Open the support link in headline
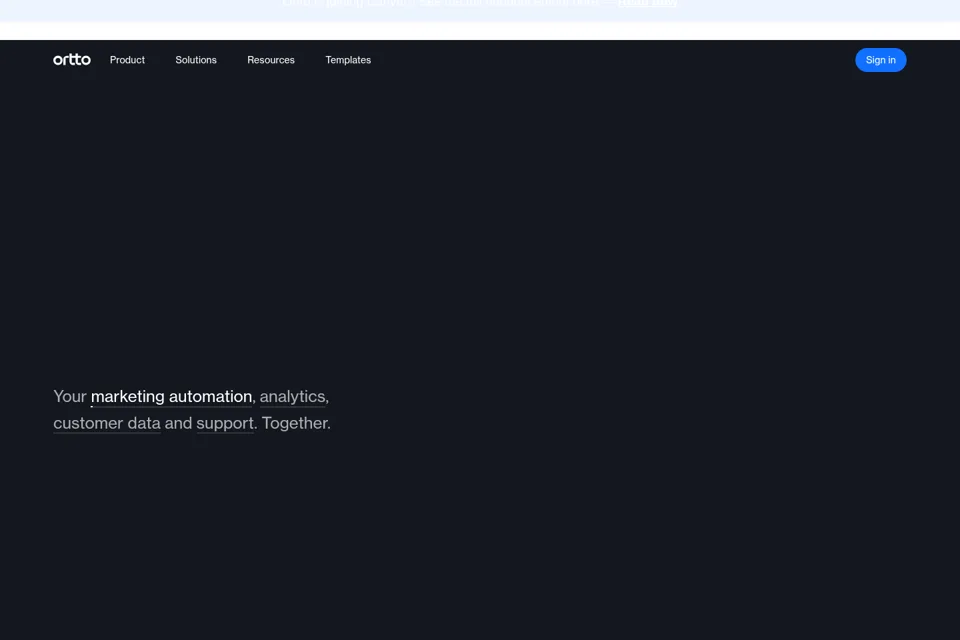Viewport: 960px width, 640px height. coord(225,423)
